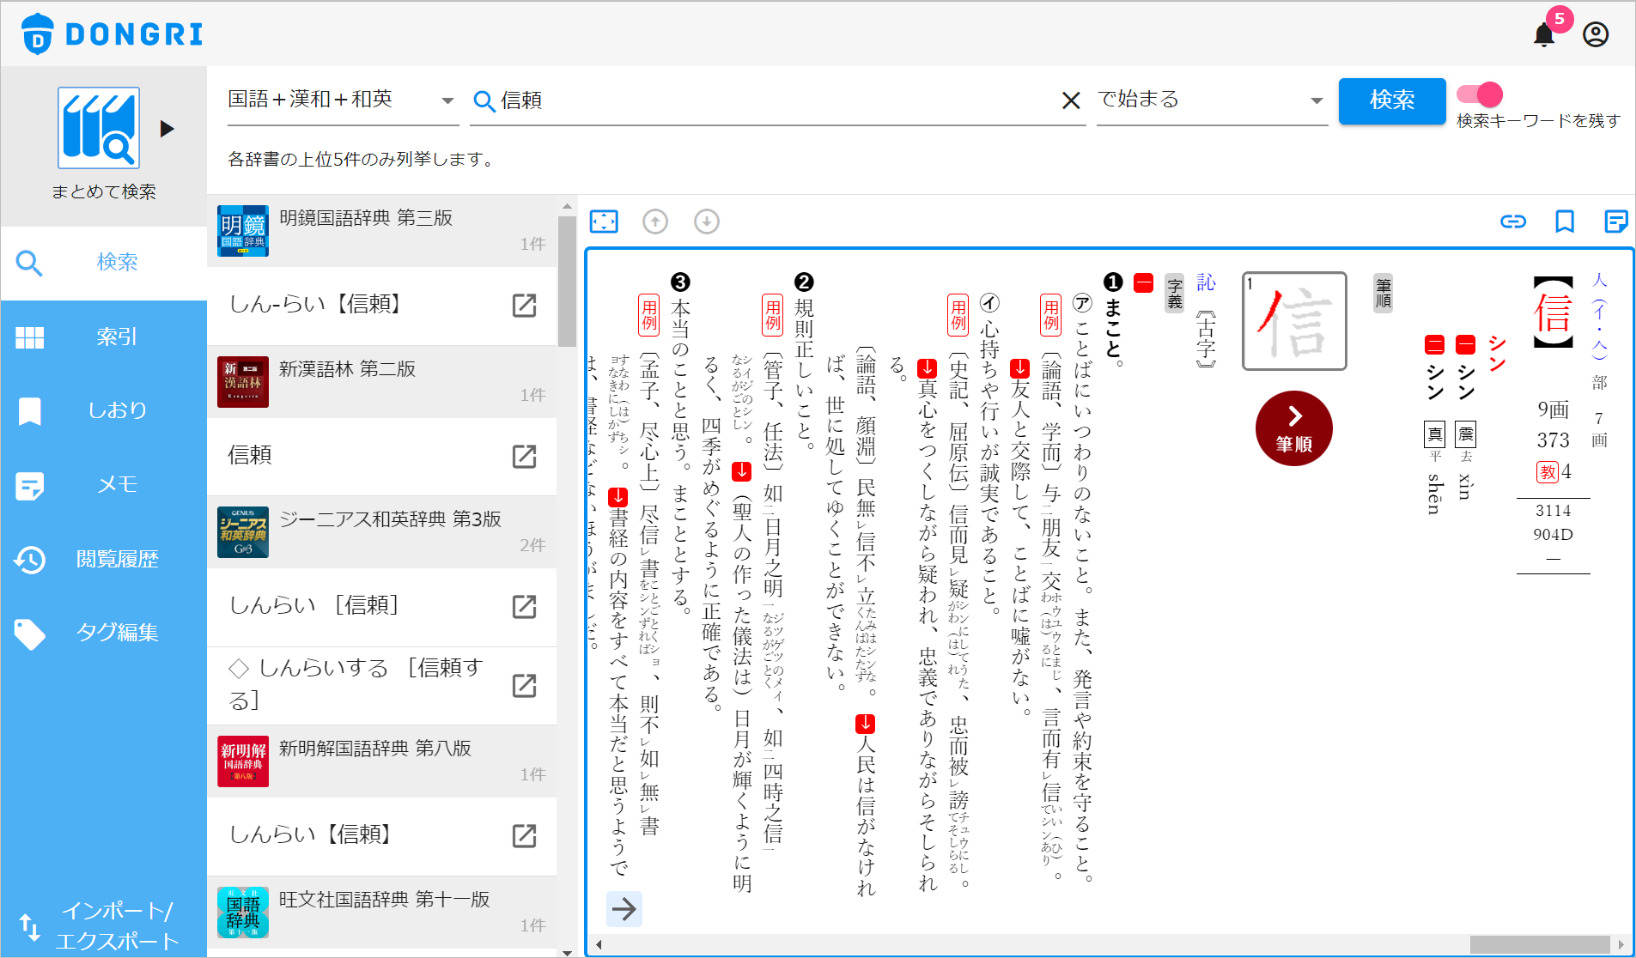Click the red 筆順 stroke order button
This screenshot has width=1636, height=958.
[1294, 428]
